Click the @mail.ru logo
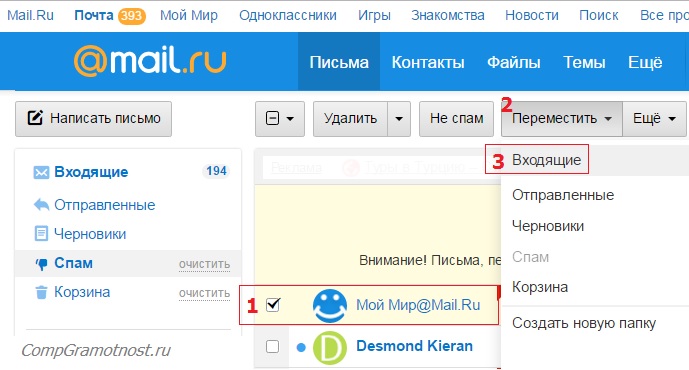The width and height of the screenshot is (689, 370). (x=150, y=61)
